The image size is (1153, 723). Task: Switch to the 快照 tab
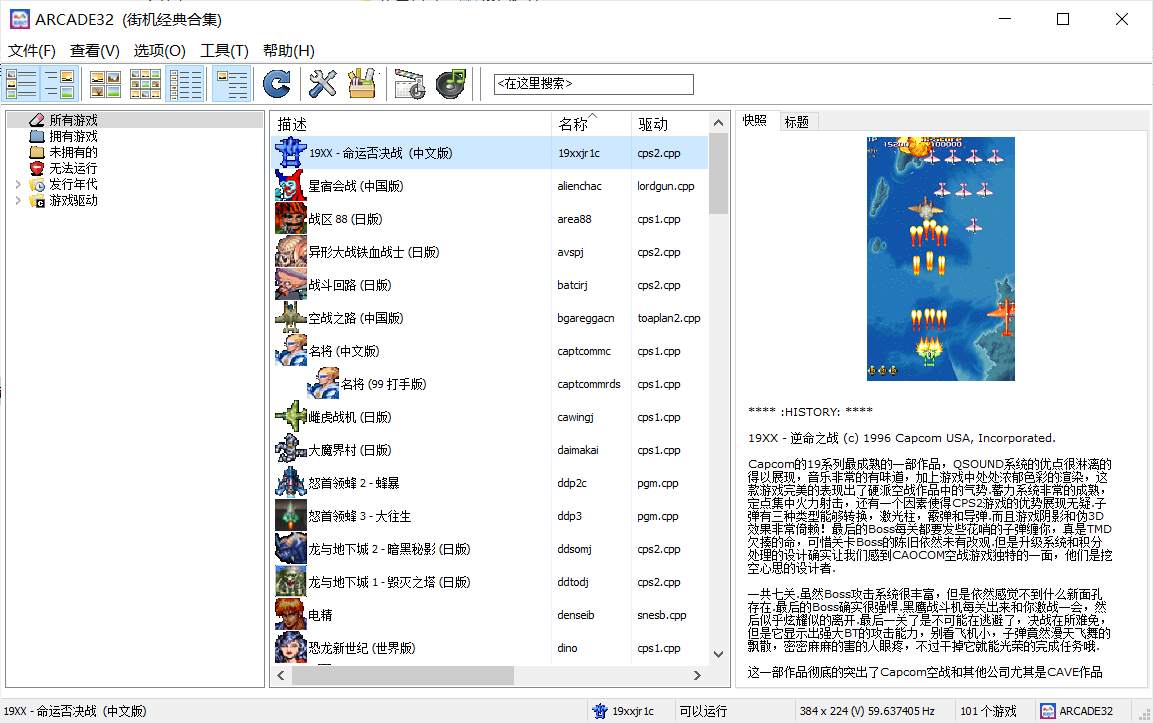coord(755,121)
